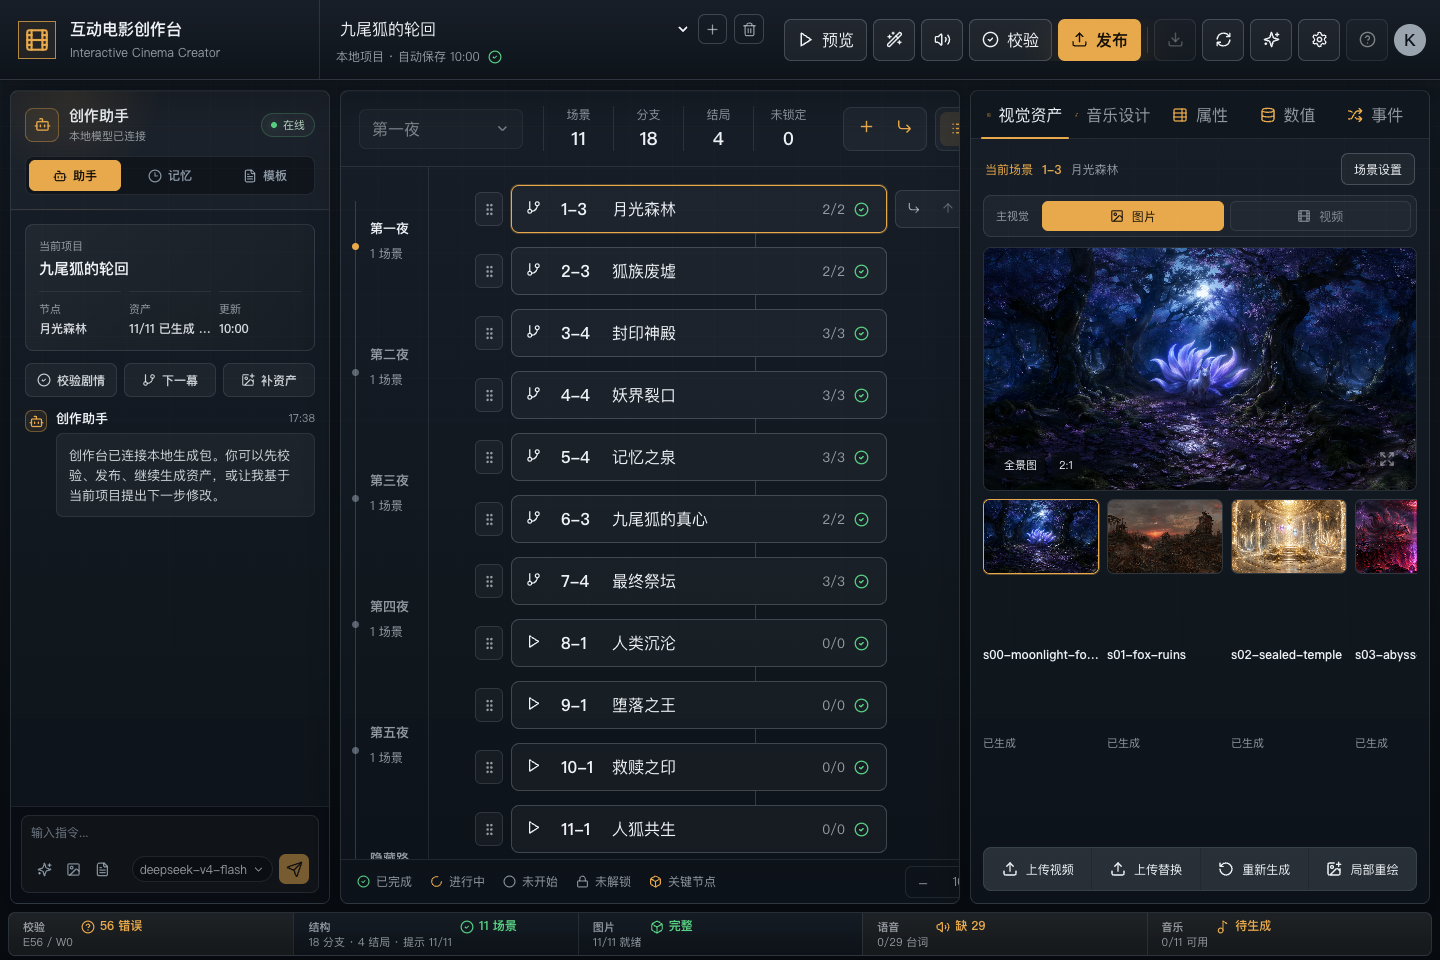1440x960 pixels.
Task: Click the sparkle icon in assistant input
Action: click(x=44, y=869)
